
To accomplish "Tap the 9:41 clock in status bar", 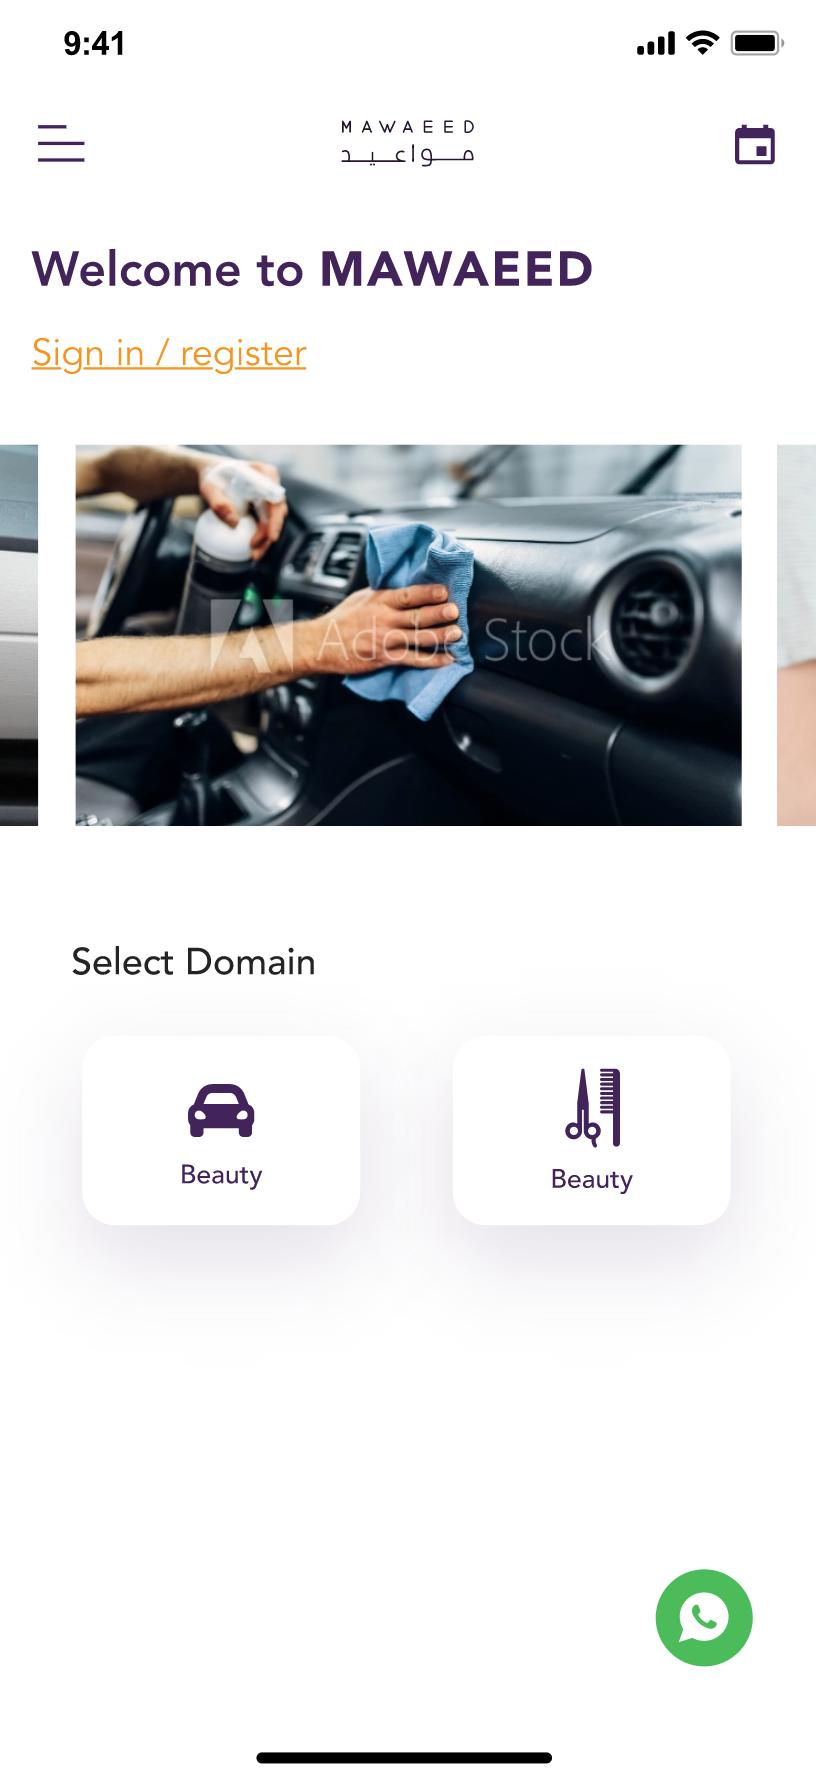I will (94, 43).
